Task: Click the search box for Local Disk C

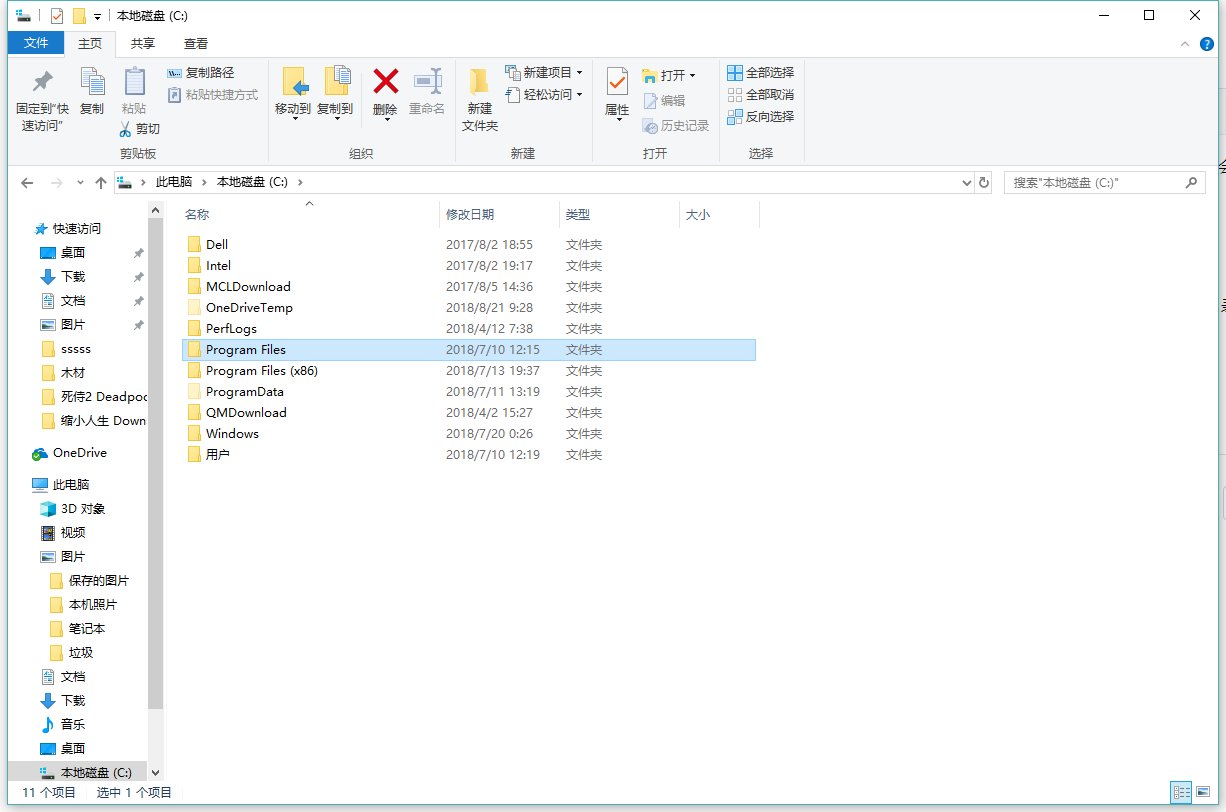Action: (1094, 183)
